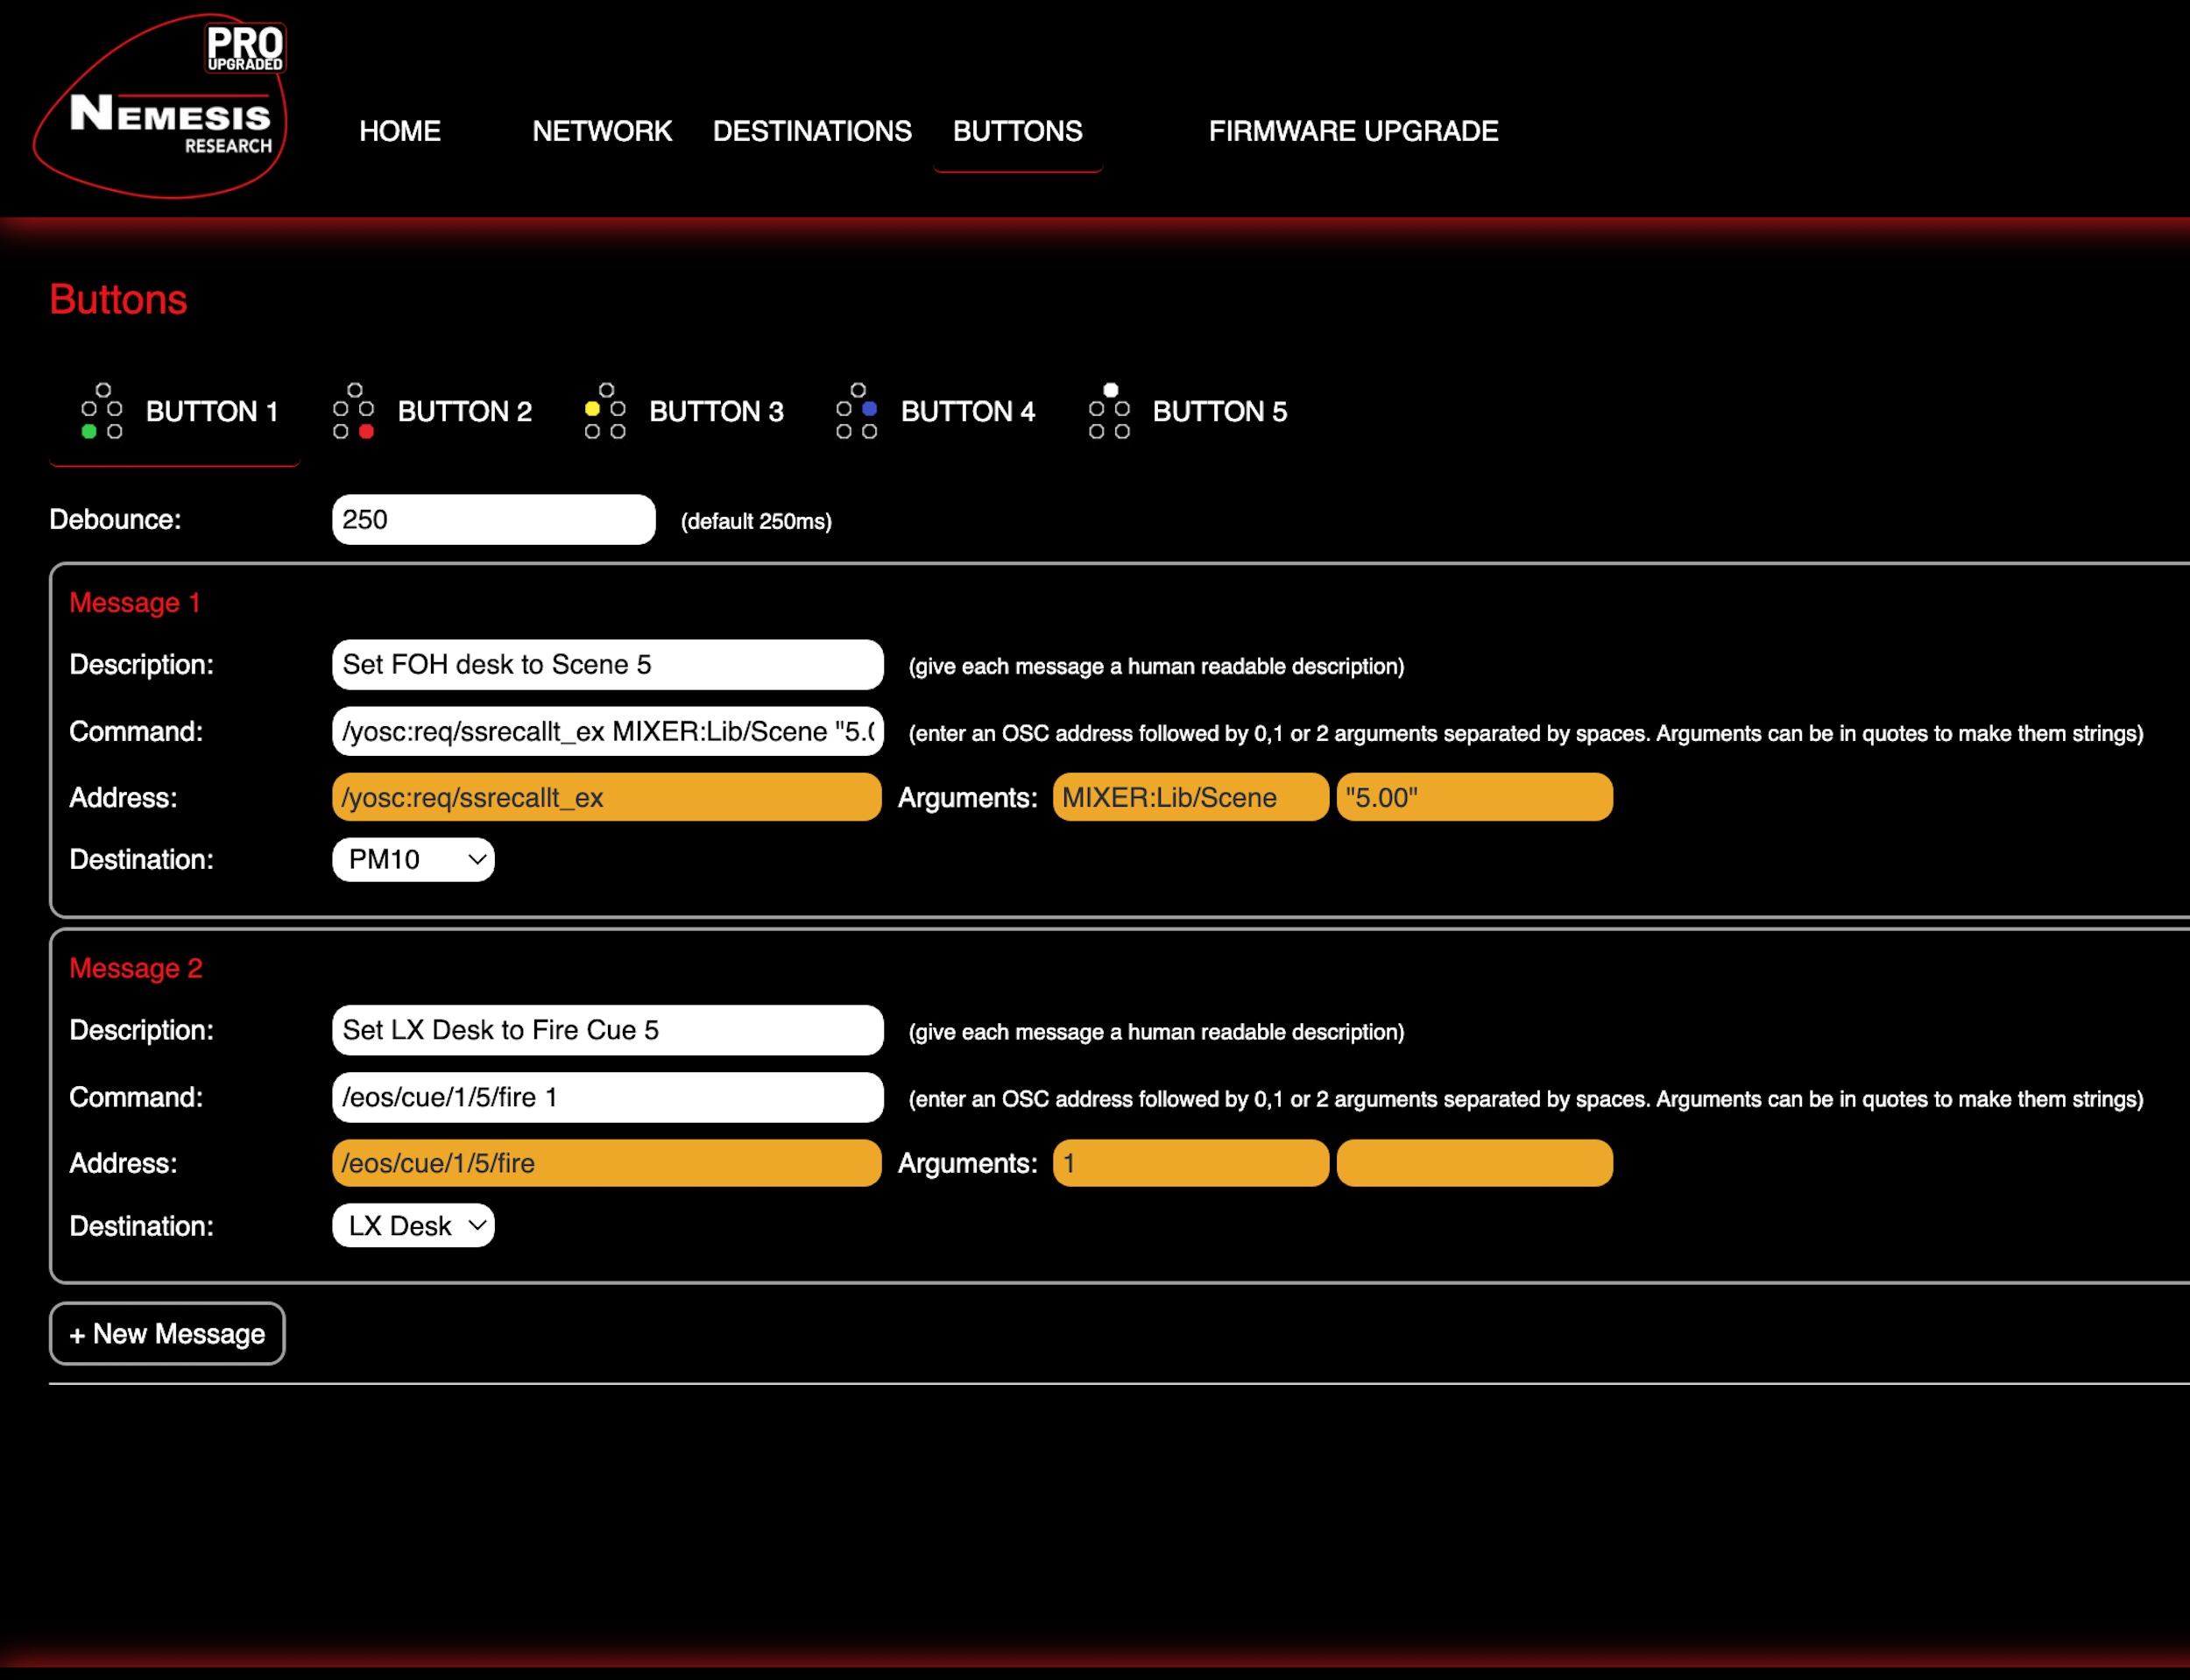Navigate to the HOME page
The image size is (2190, 1680).
coord(400,131)
